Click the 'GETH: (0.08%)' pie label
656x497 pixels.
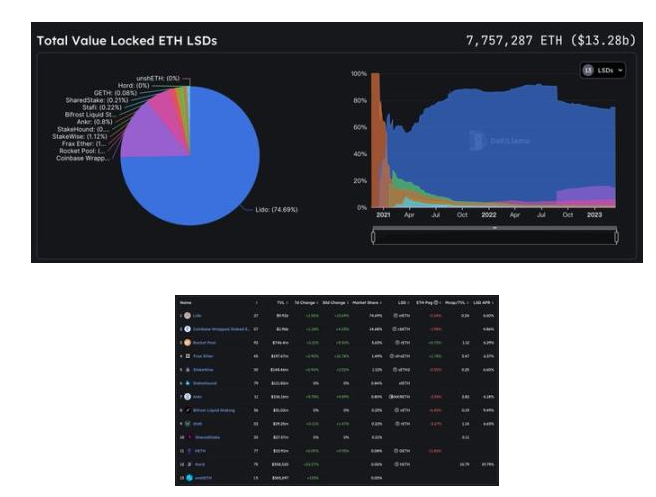(115, 93)
